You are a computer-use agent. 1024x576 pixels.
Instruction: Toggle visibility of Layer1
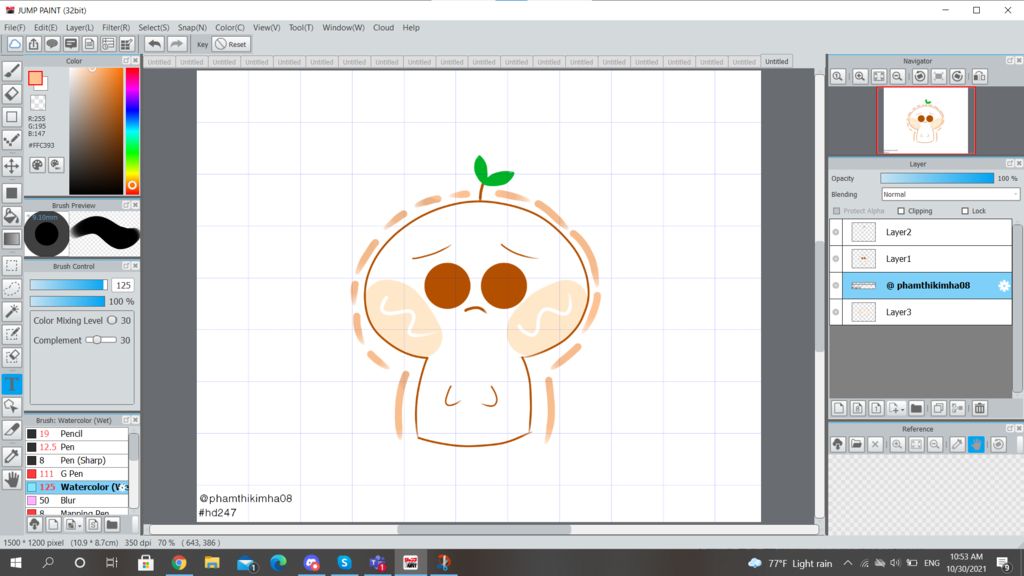click(x=836, y=259)
